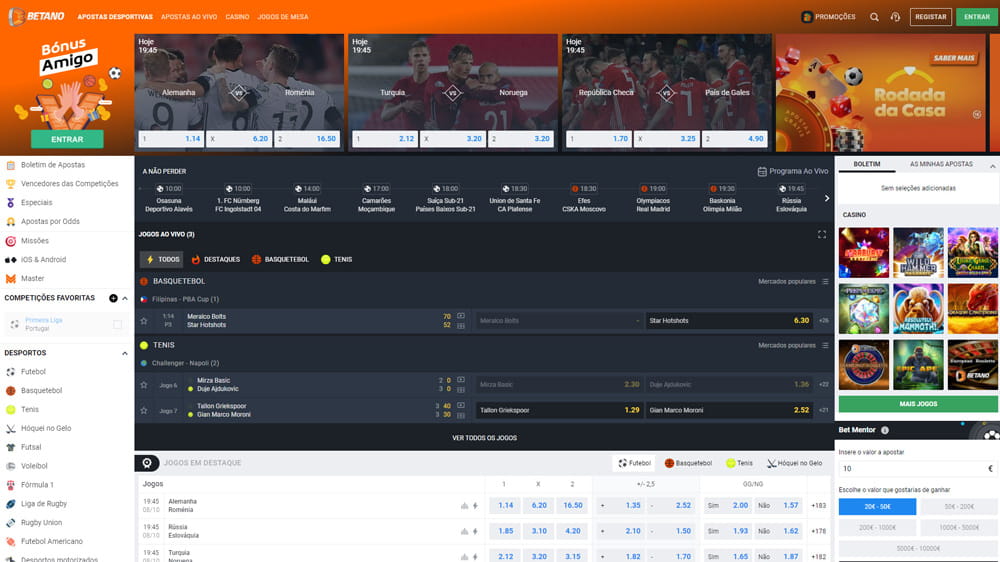
Task: Open the support headset icon in header
Action: click(895, 17)
